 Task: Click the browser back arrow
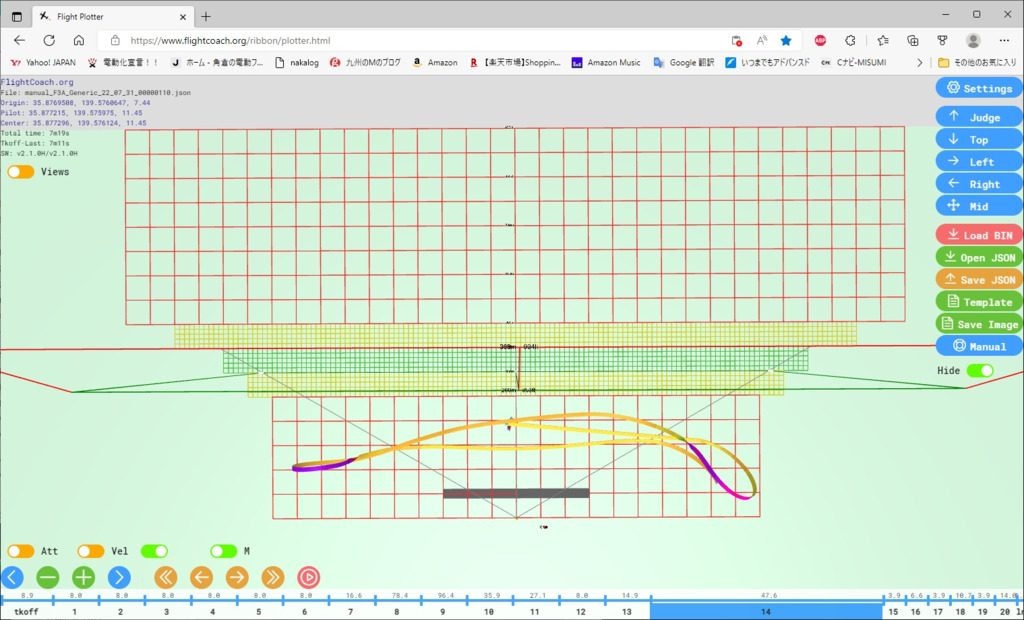coord(19,41)
